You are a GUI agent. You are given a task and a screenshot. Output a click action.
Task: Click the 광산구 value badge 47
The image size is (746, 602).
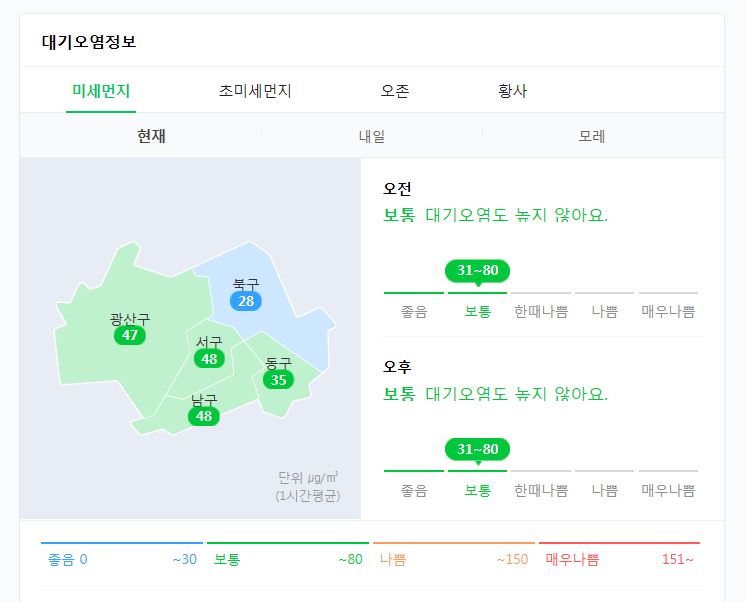coord(129,335)
